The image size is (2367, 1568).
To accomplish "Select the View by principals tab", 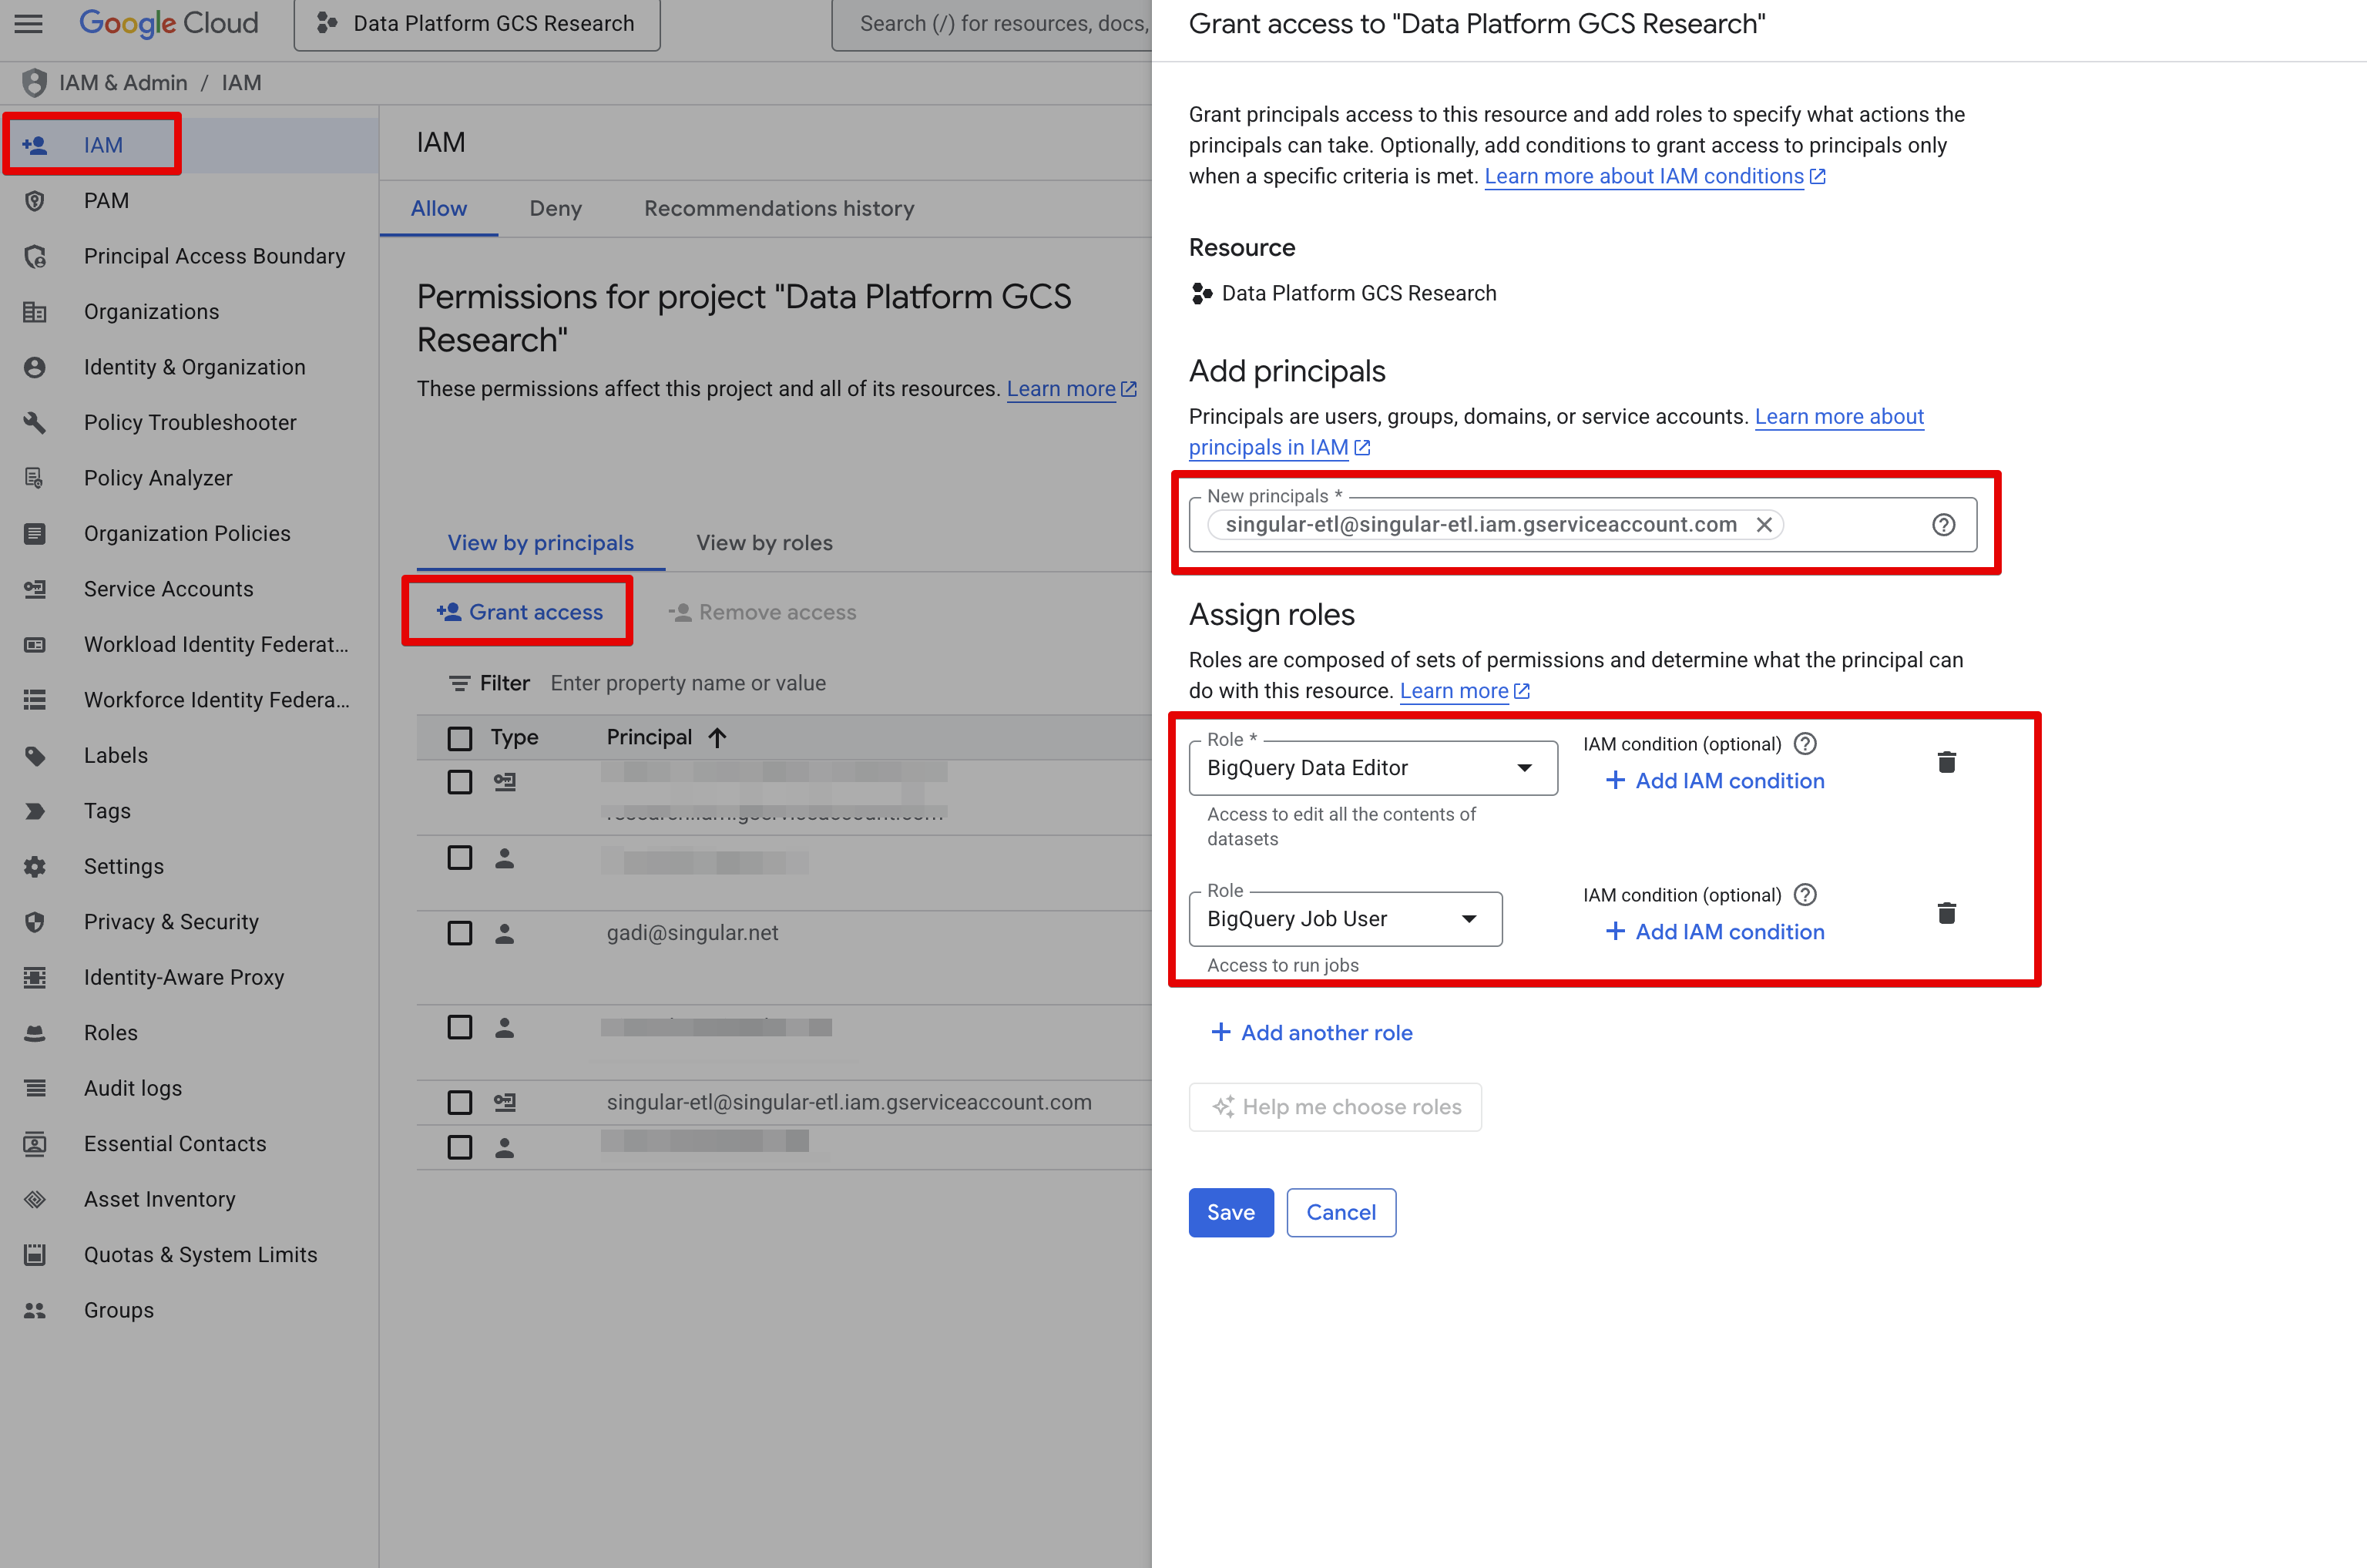I will point(541,543).
